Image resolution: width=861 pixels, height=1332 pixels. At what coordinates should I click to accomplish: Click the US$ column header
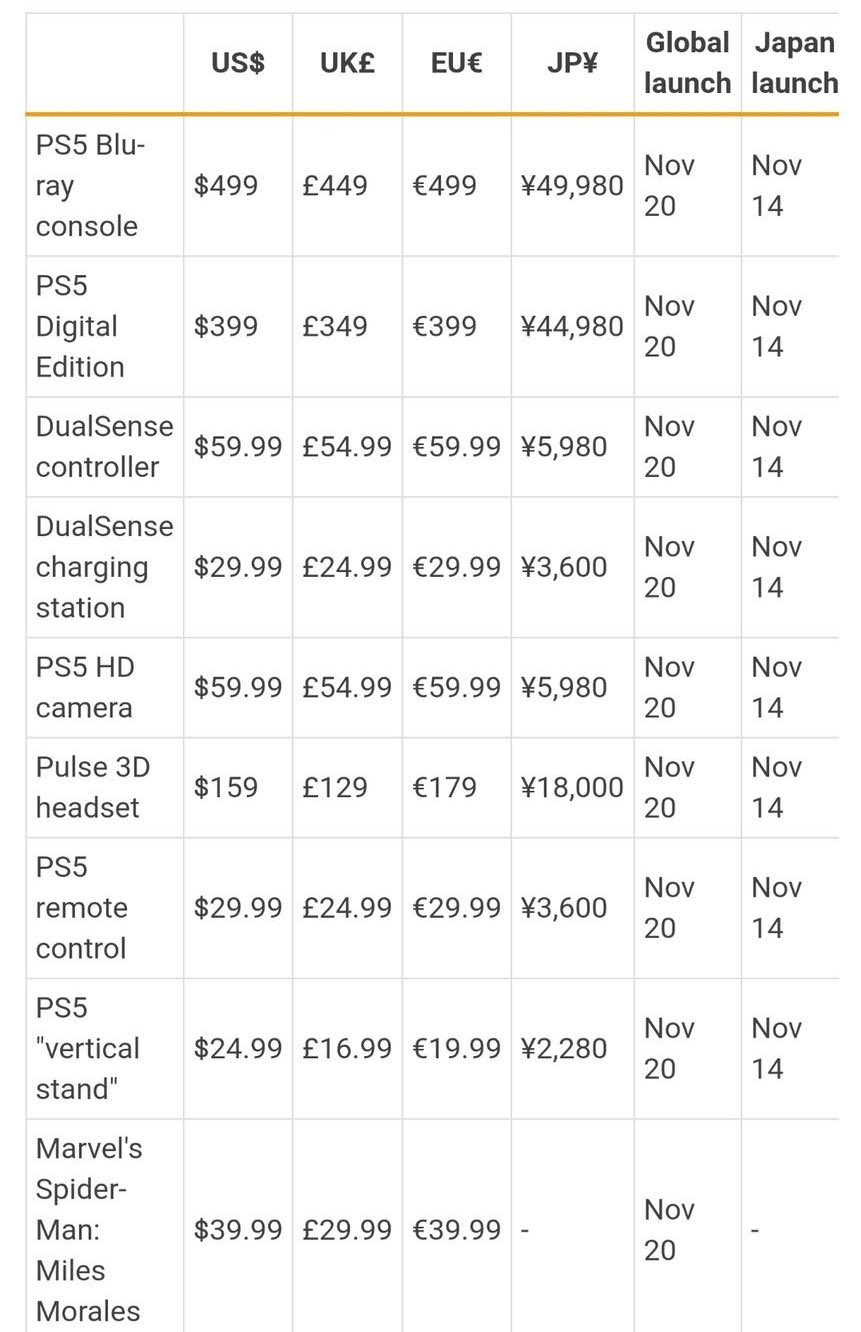pyautogui.click(x=238, y=64)
